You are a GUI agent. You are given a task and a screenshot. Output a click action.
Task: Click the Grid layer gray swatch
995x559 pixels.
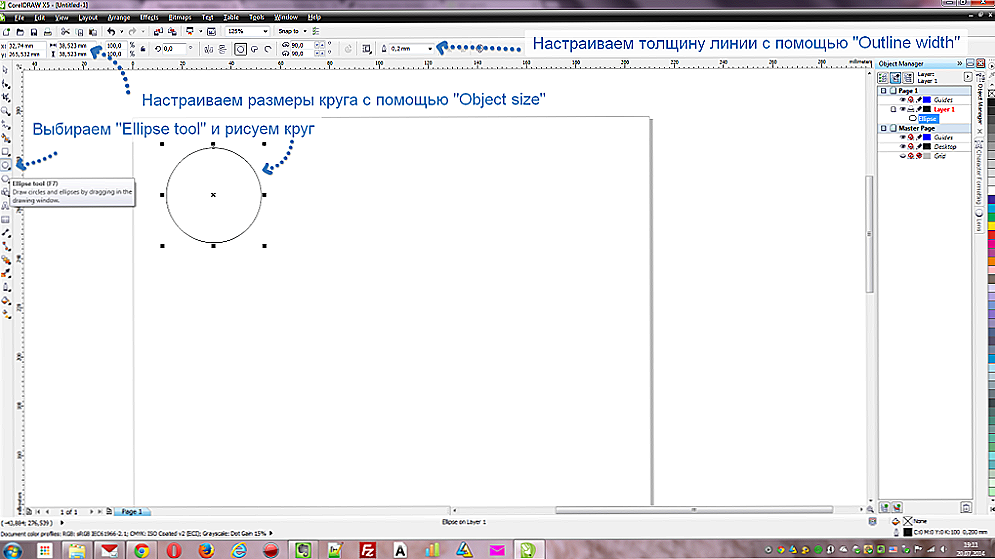(927, 156)
